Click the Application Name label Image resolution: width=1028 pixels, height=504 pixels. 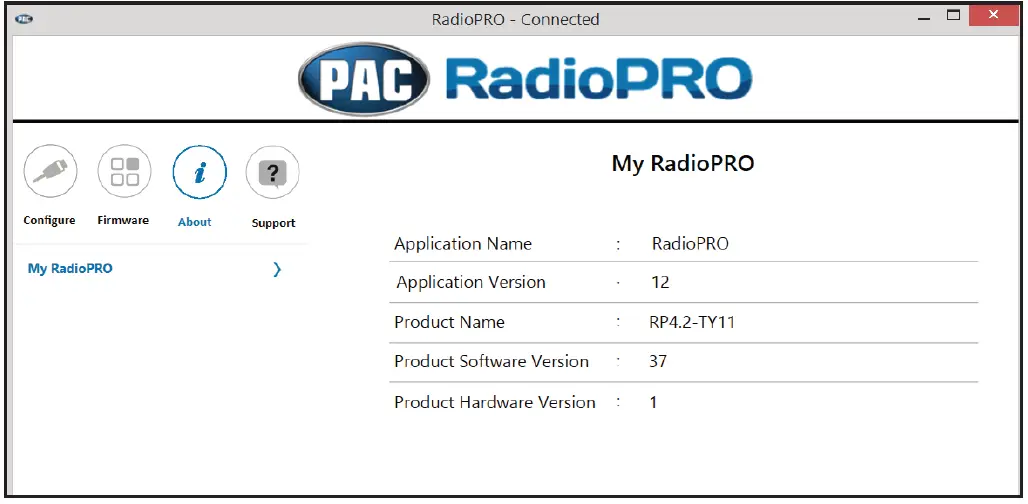point(463,244)
